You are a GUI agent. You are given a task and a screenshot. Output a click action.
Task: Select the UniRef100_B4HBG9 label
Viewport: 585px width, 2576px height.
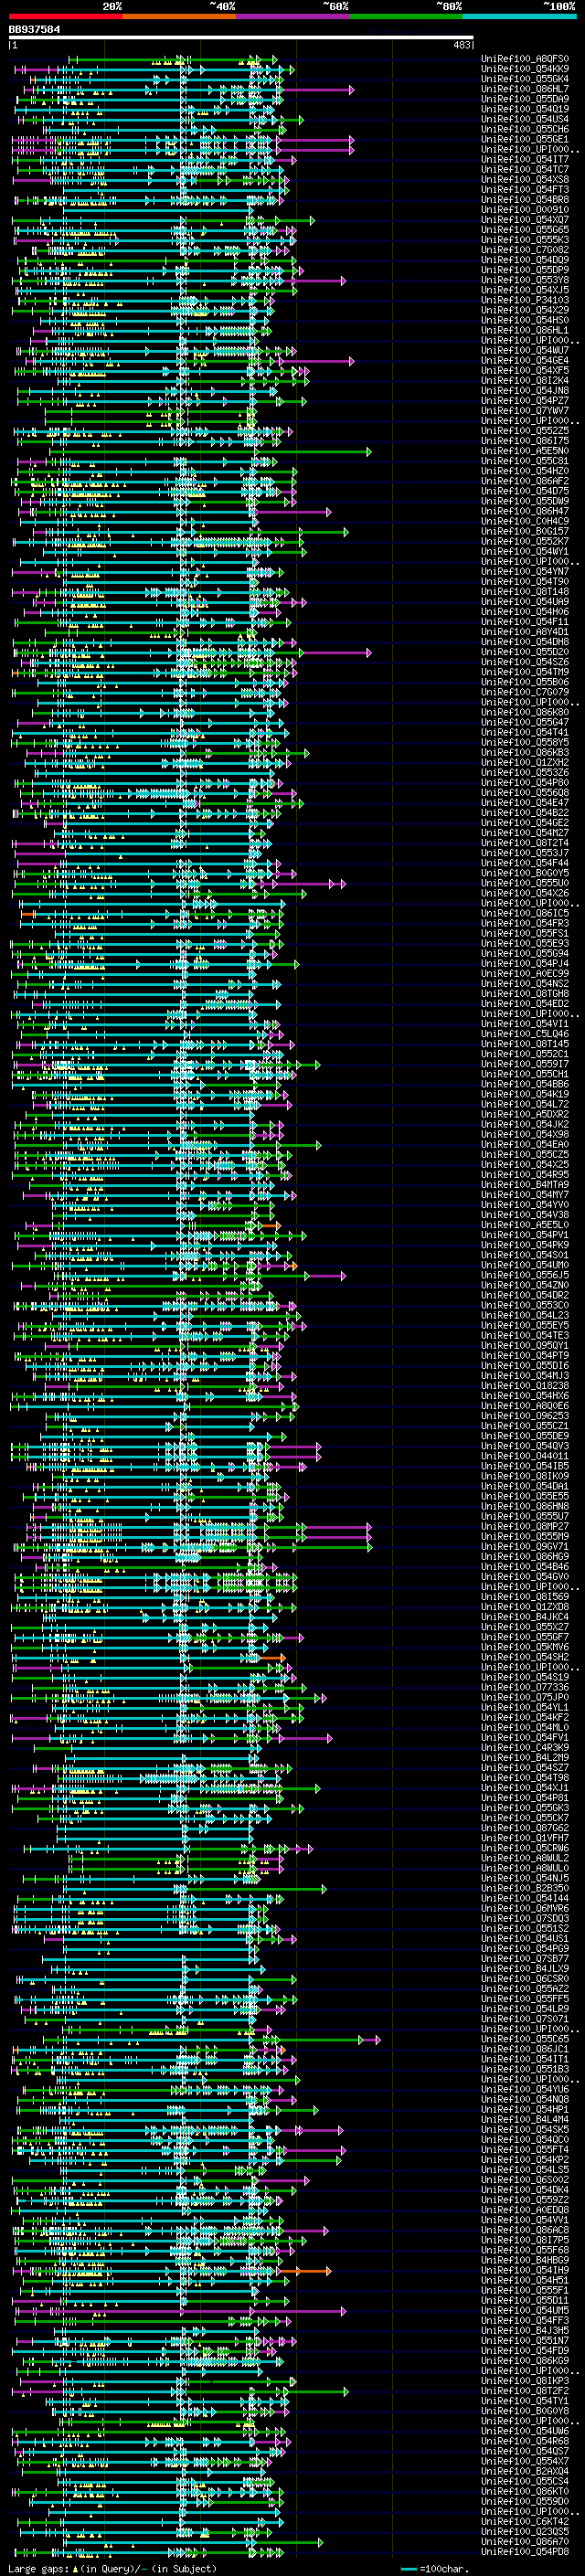524,2260
